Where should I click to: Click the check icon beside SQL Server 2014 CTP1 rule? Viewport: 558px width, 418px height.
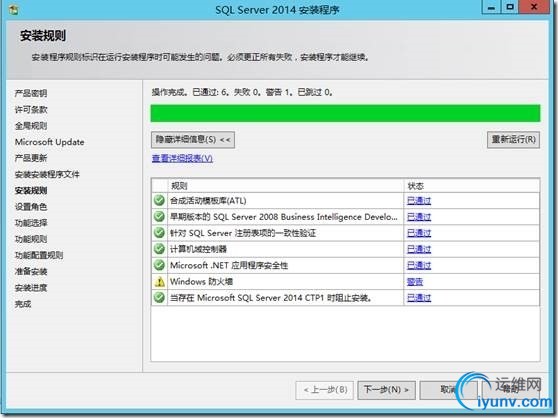pyautogui.click(x=159, y=297)
